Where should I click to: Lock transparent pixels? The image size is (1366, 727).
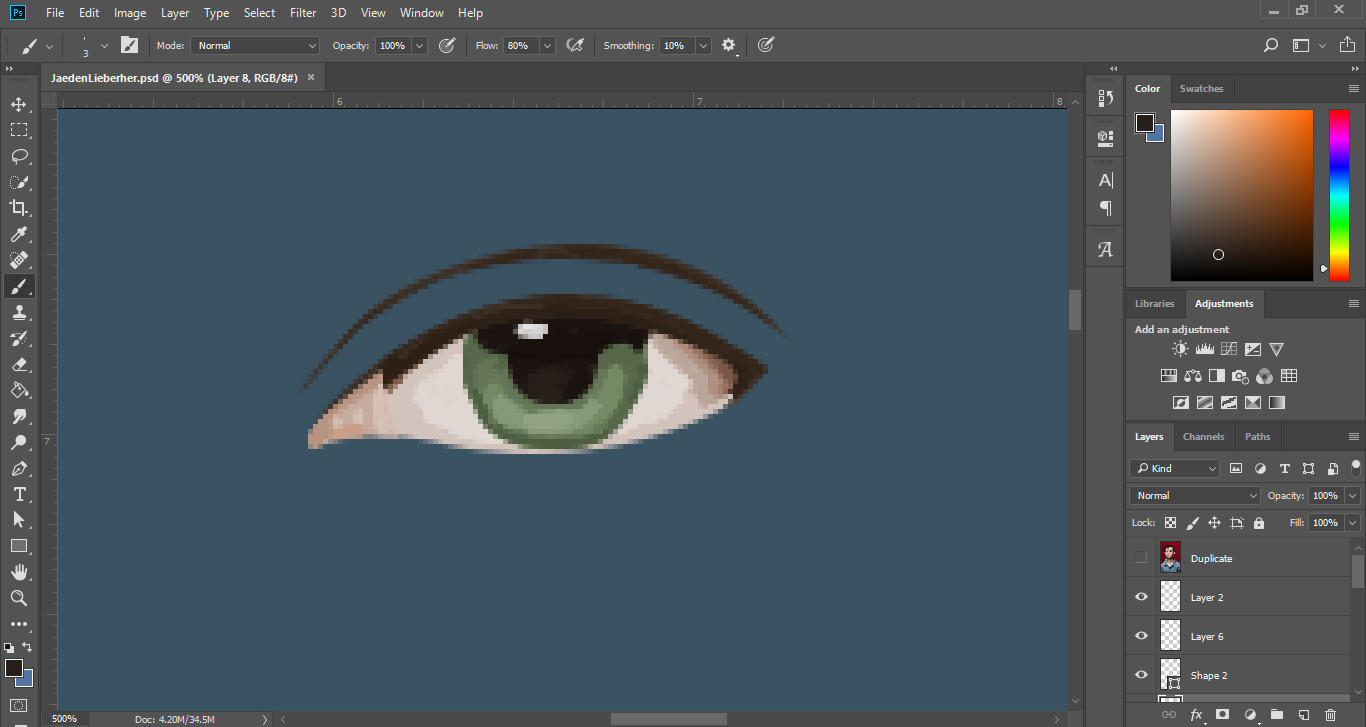[1170, 523]
